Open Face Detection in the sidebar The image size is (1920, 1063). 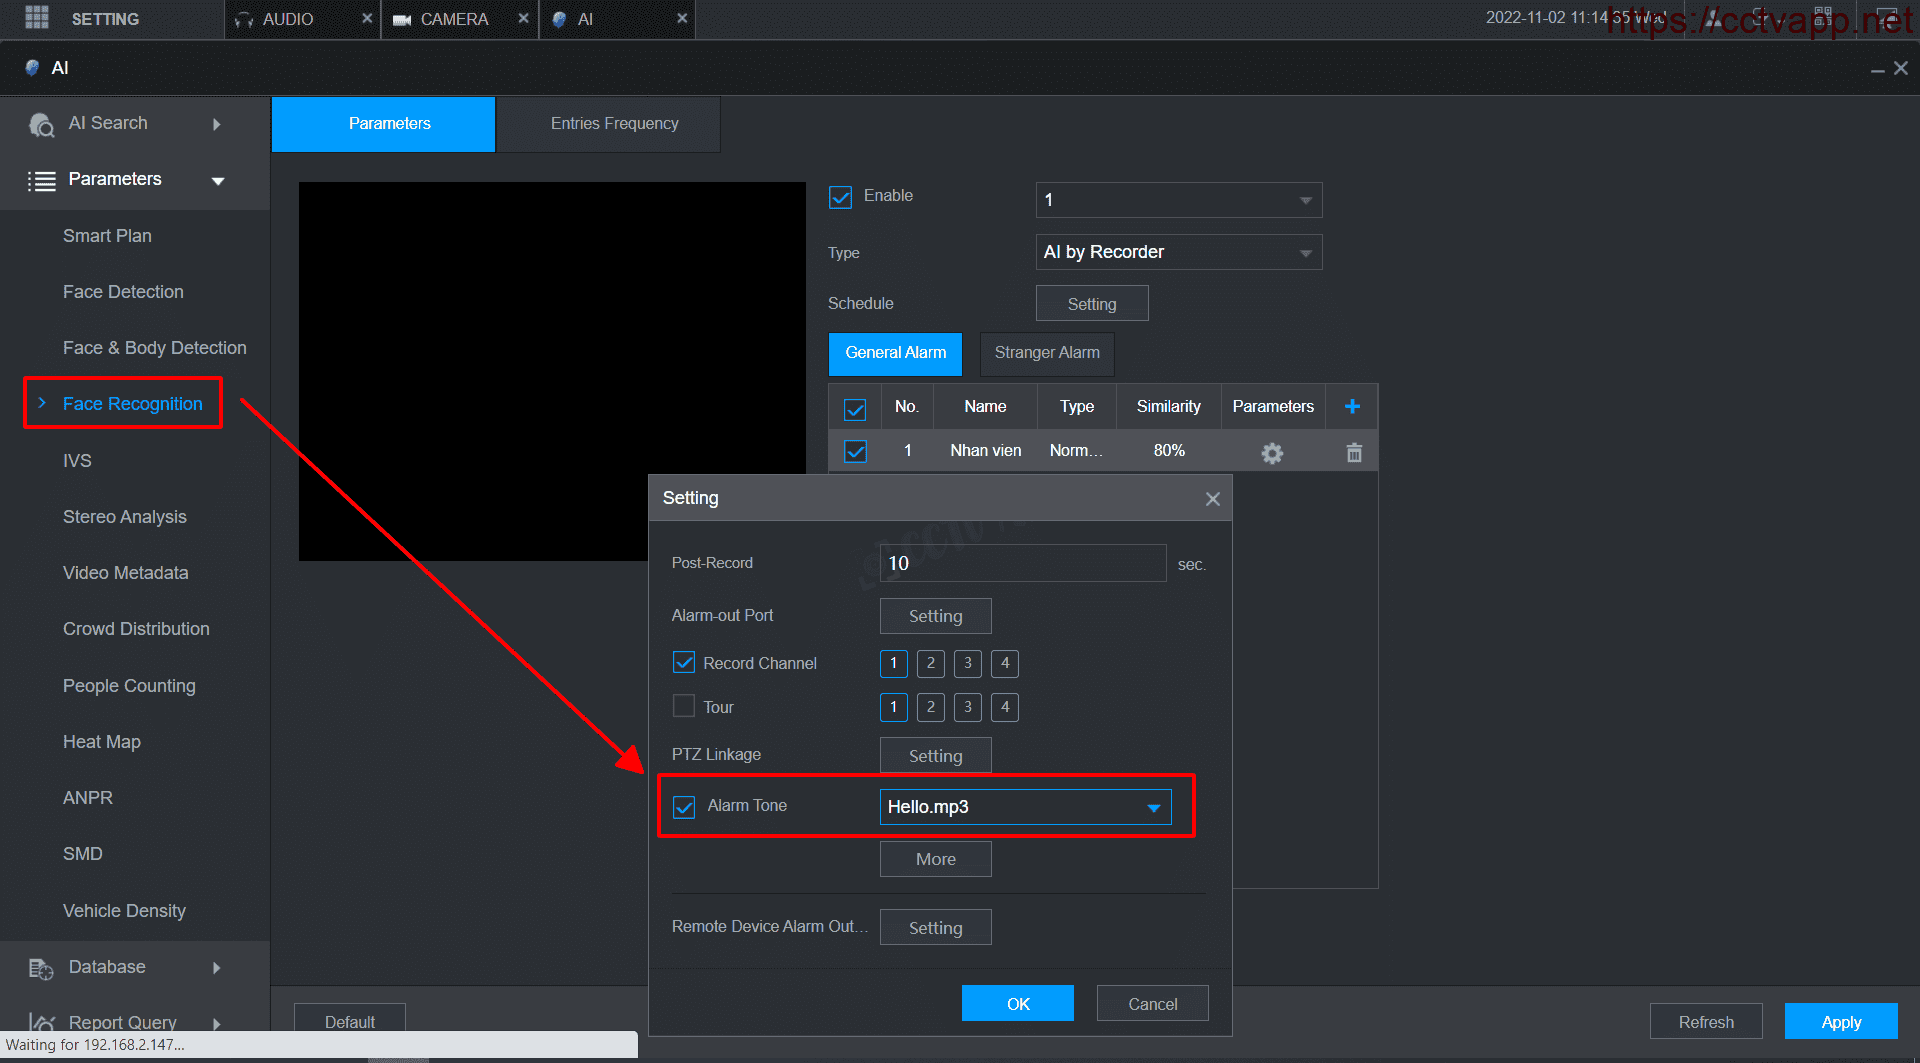(123, 292)
